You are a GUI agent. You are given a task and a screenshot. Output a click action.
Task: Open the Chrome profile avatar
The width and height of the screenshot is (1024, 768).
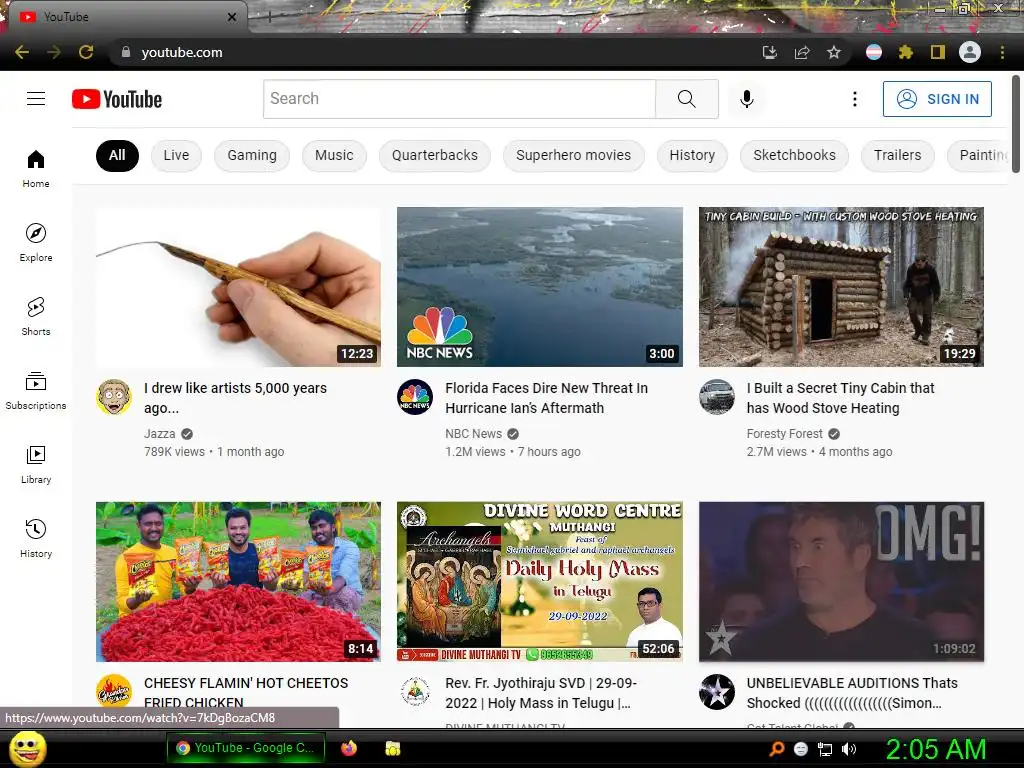click(x=970, y=52)
